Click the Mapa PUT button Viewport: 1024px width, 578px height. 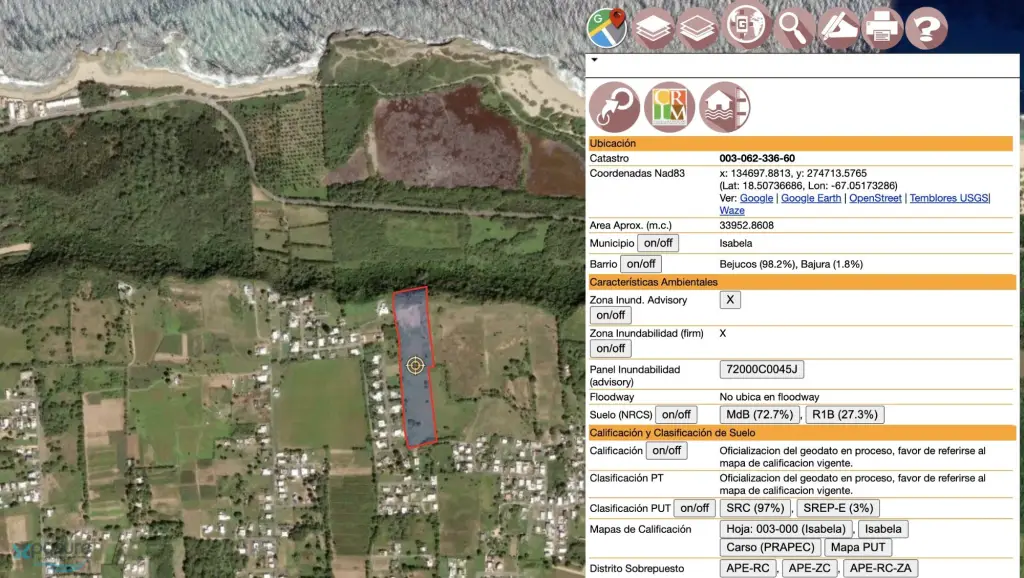[858, 547]
